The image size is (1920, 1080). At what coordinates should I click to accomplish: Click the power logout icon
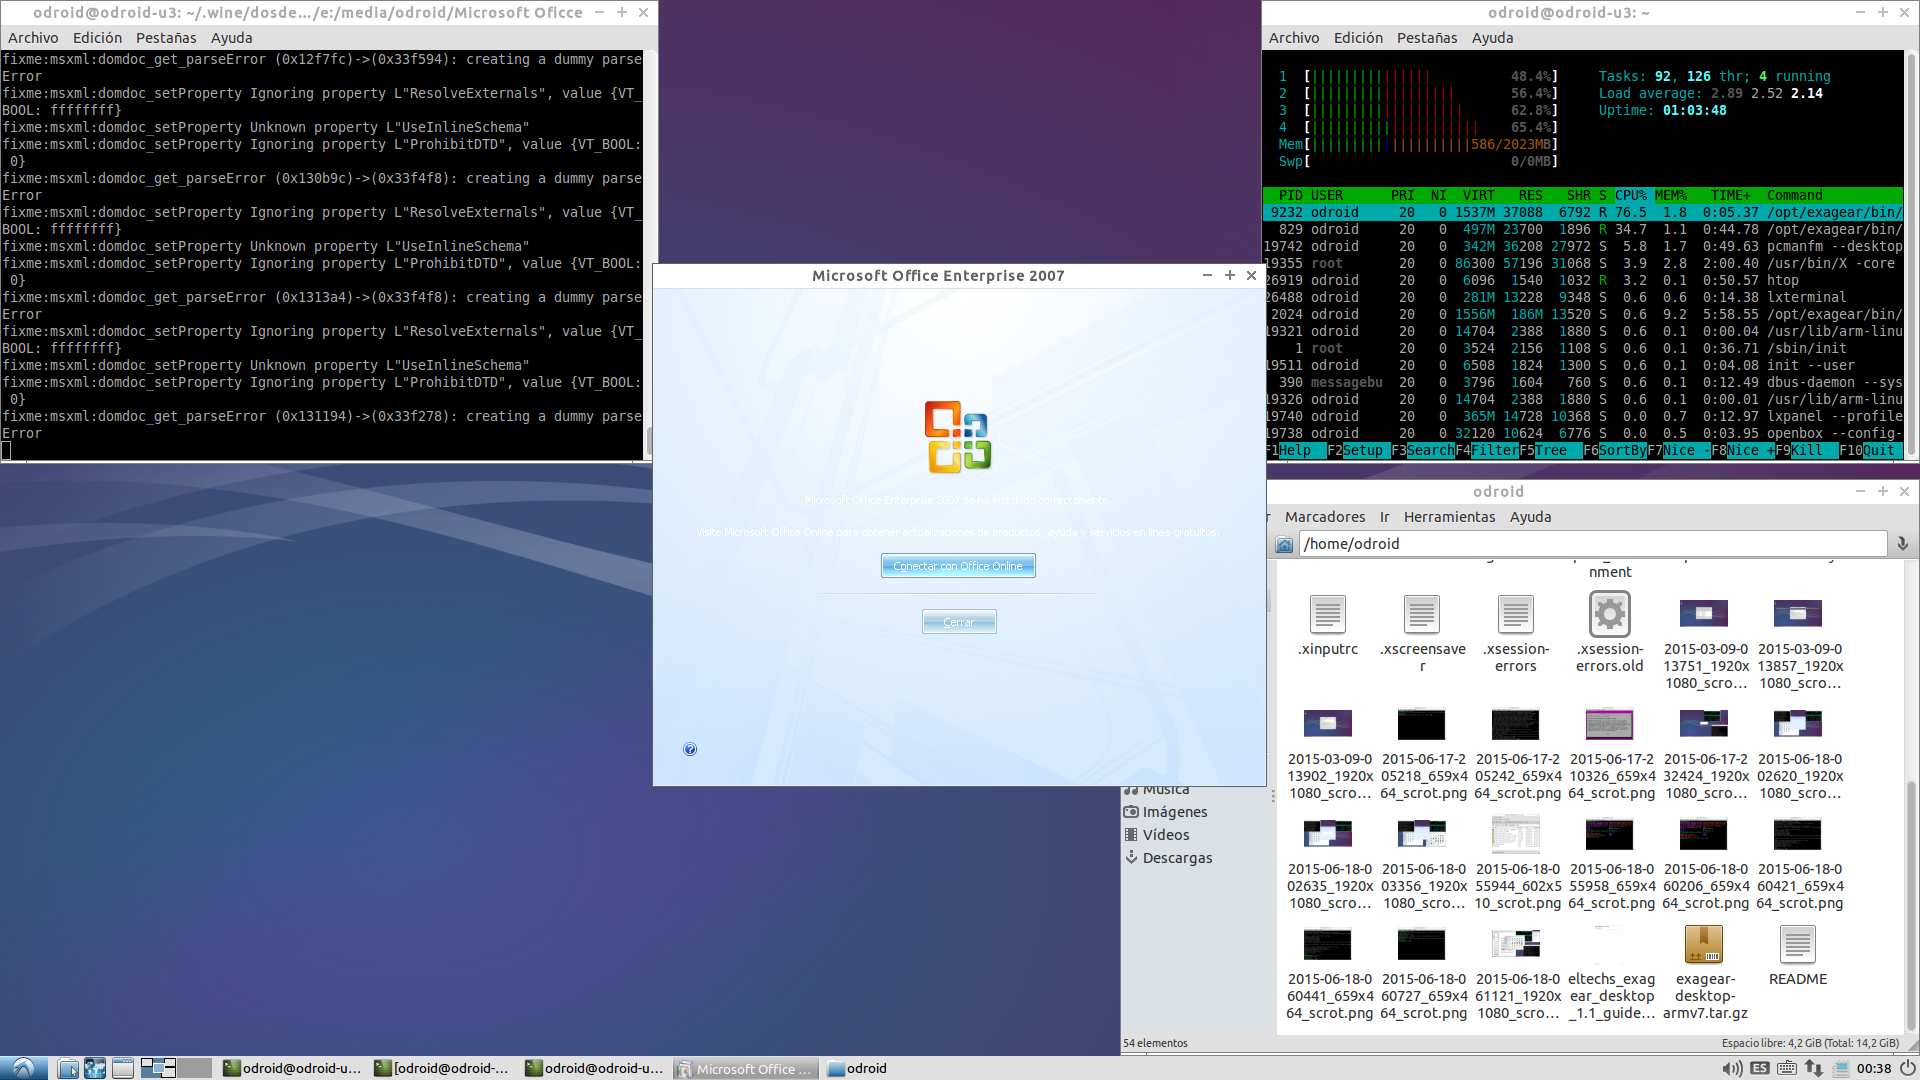coord(1907,1068)
